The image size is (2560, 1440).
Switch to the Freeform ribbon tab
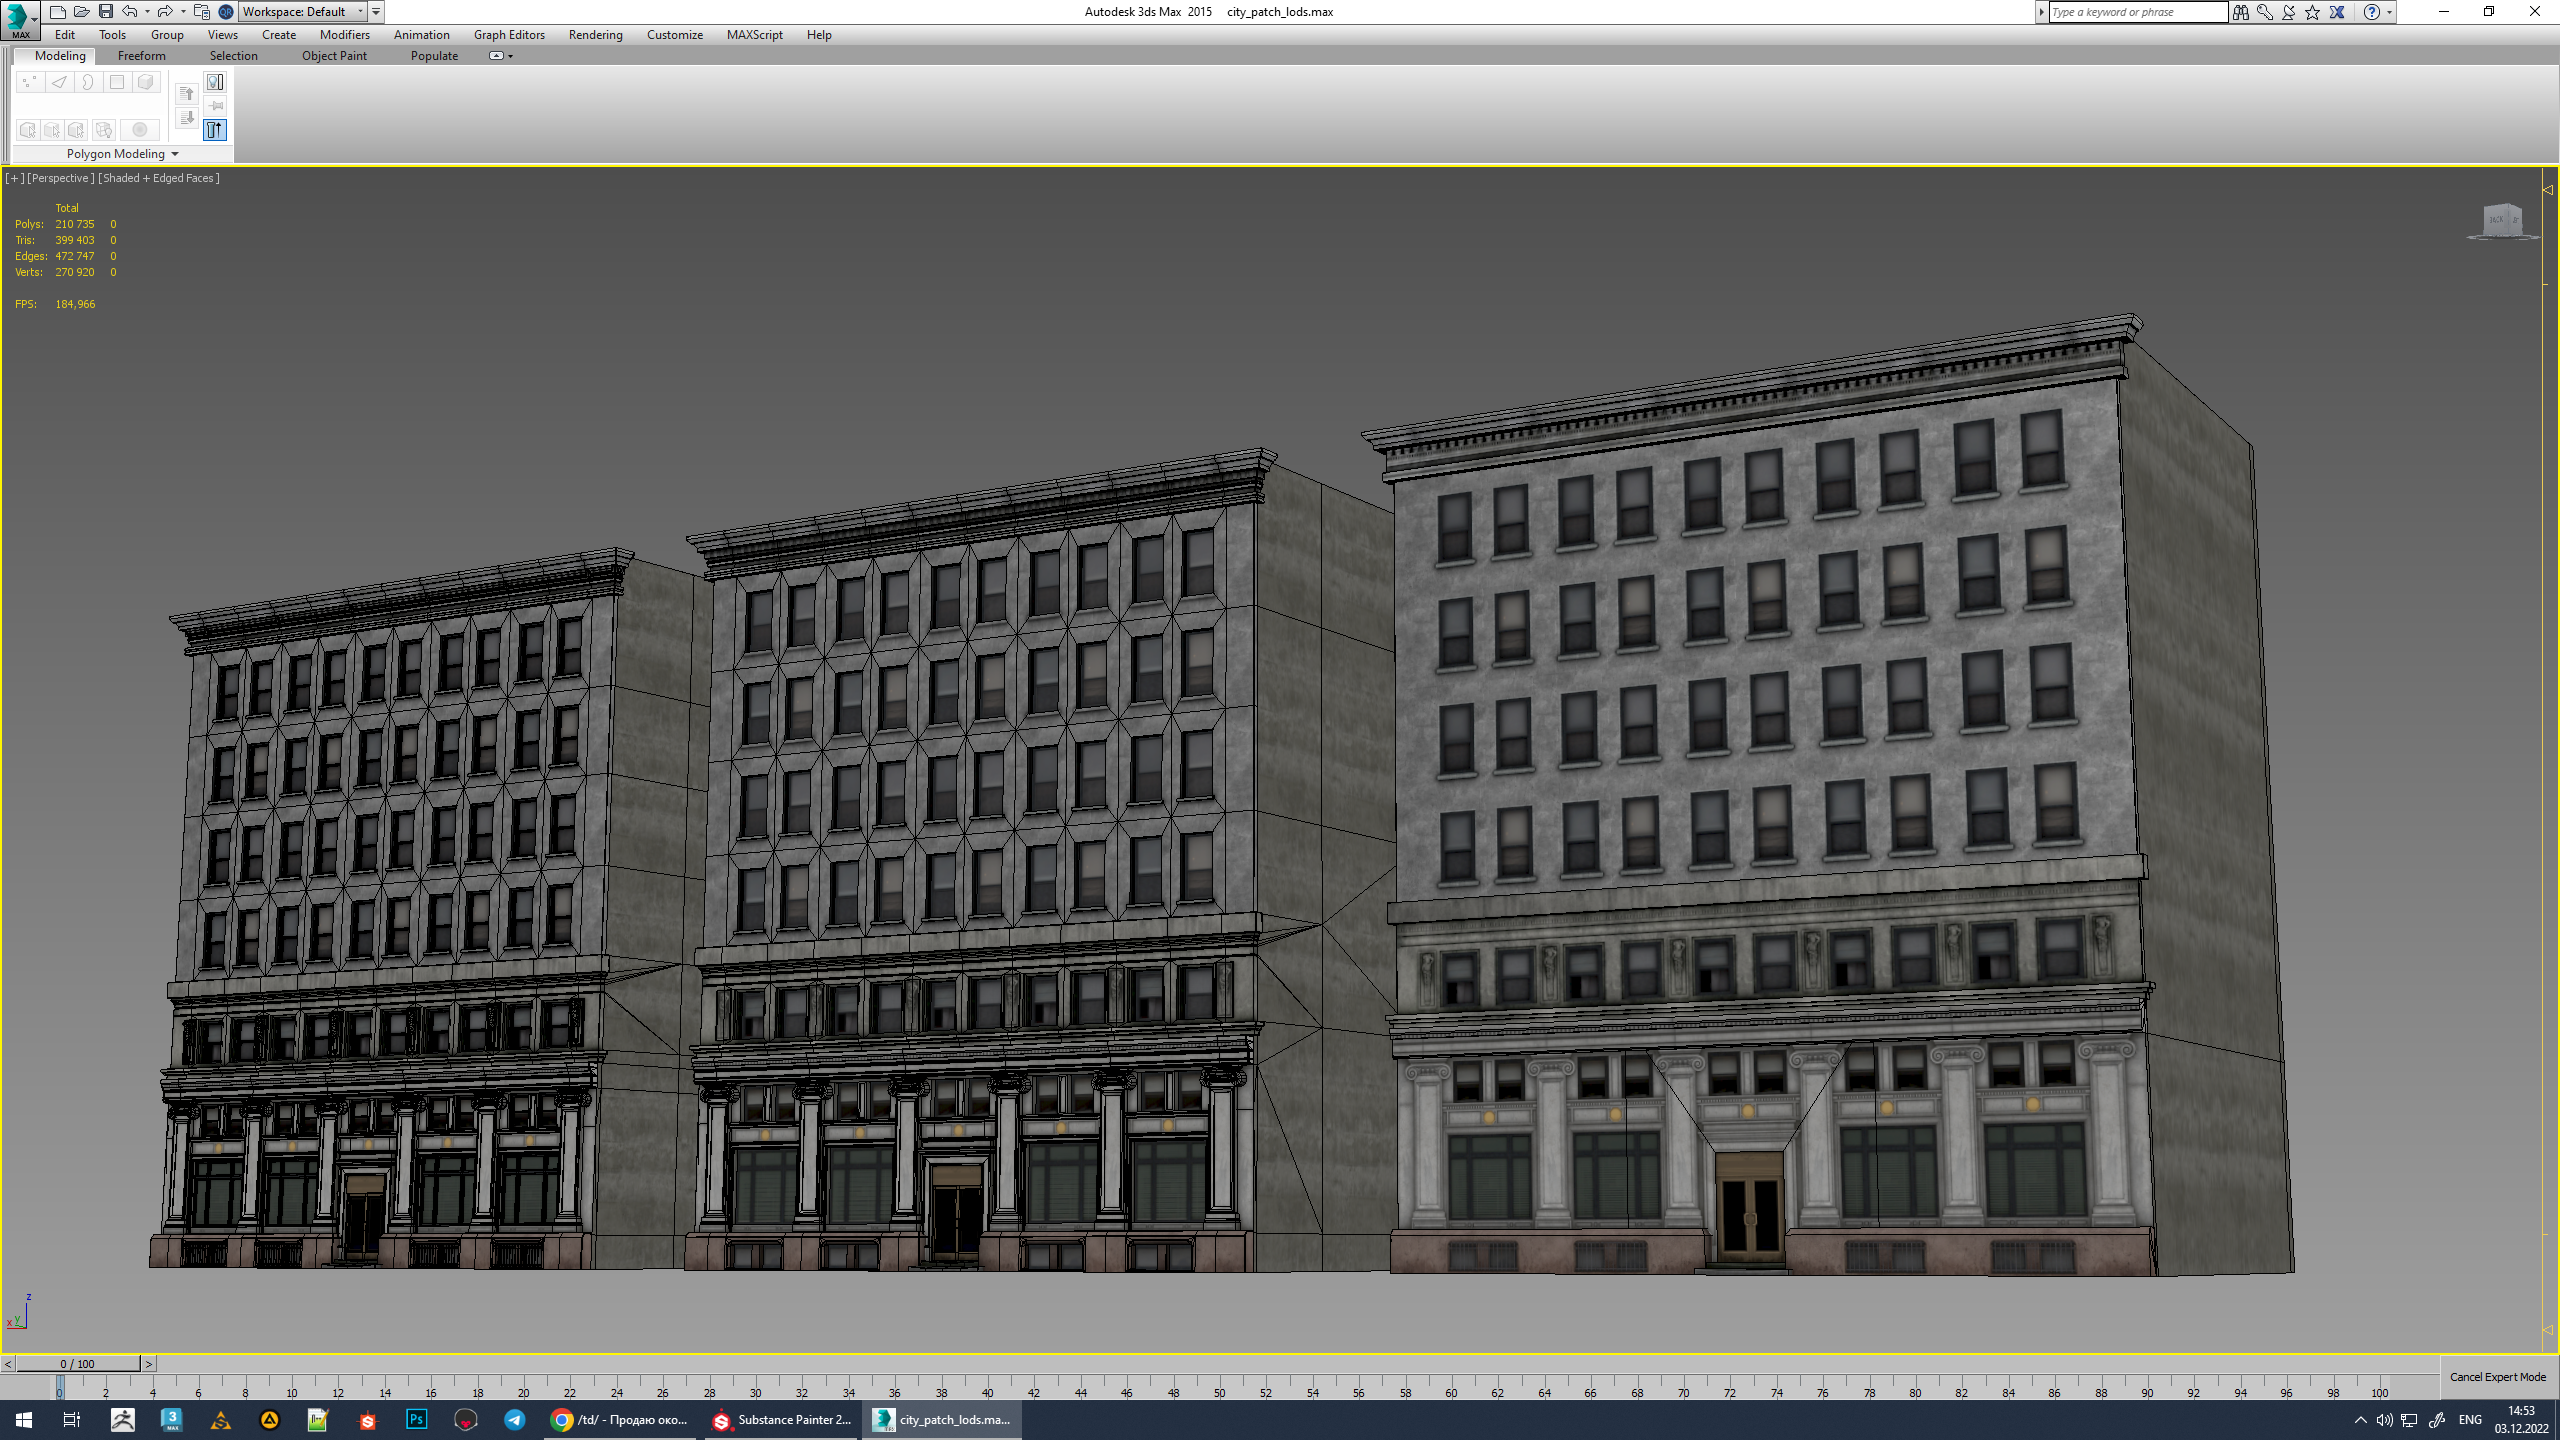141,56
